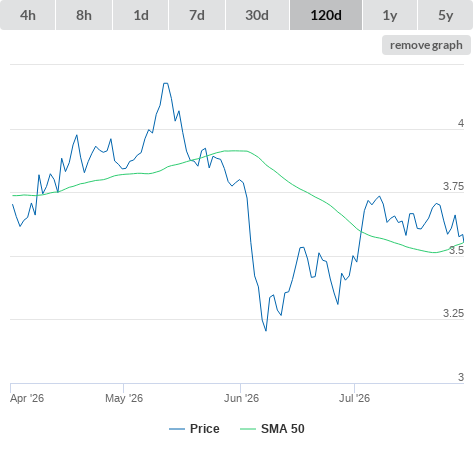The width and height of the screenshot is (474, 455).
Task: Click the green SMA 50 legend line marker
Action: 248,429
